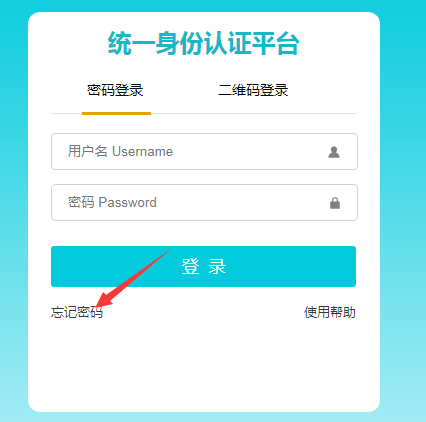Click the 用户名 Username placeholder text

(x=120, y=151)
